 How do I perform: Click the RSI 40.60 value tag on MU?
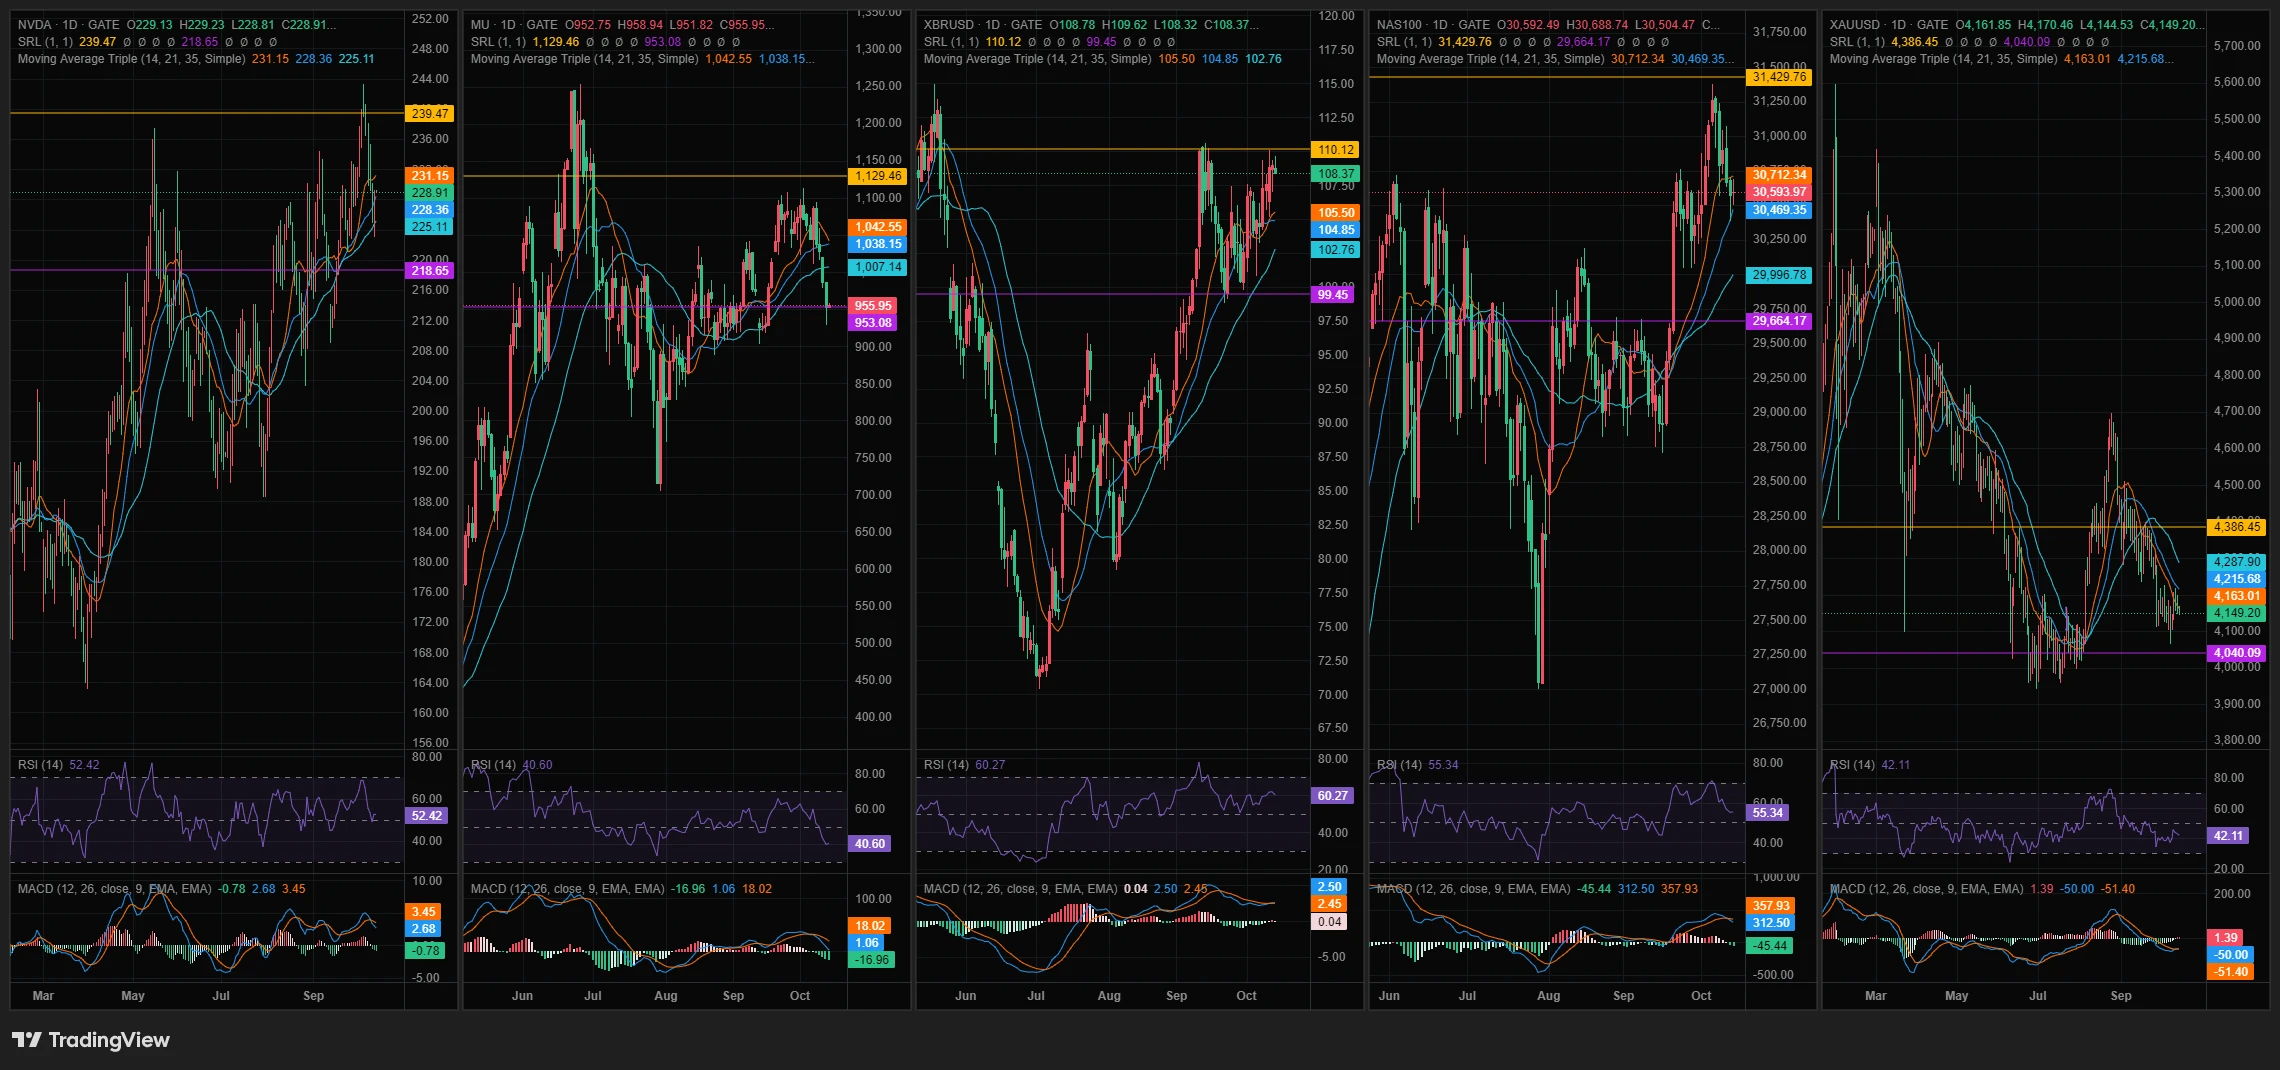click(870, 844)
